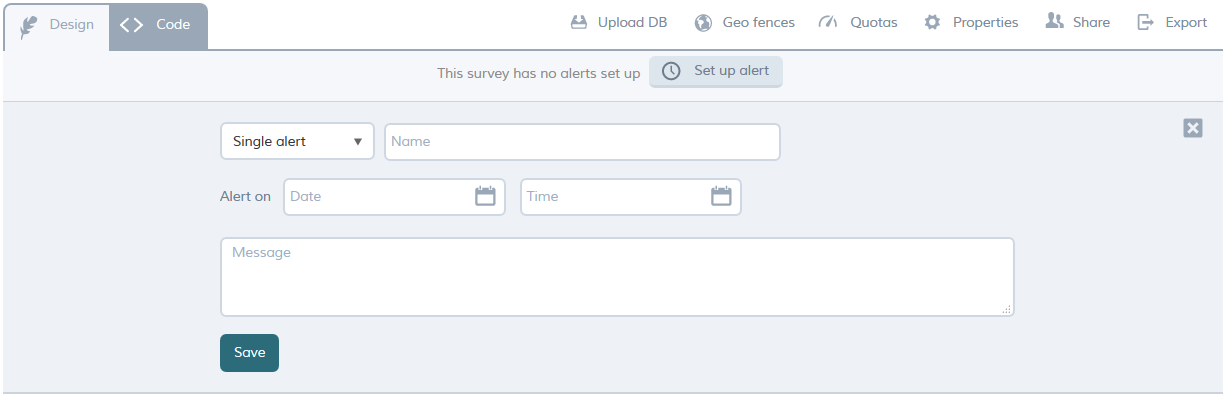Click into the Message text area
Image resolution: width=1225 pixels, height=394 pixels.
coord(617,277)
